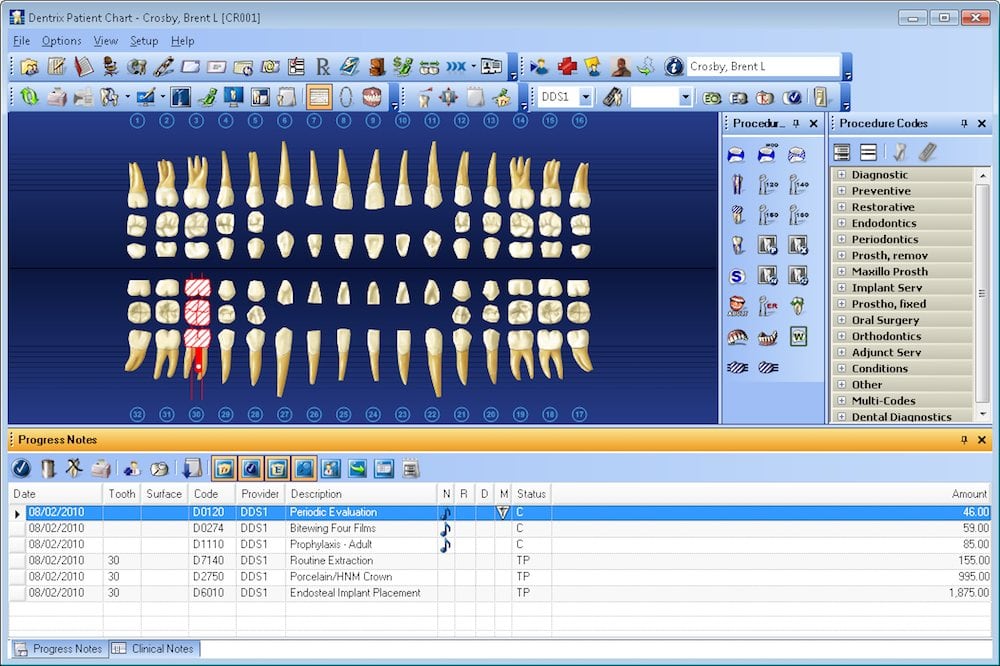Expand the Orthodontics procedure category
The image size is (1000, 666).
pyautogui.click(x=842, y=336)
